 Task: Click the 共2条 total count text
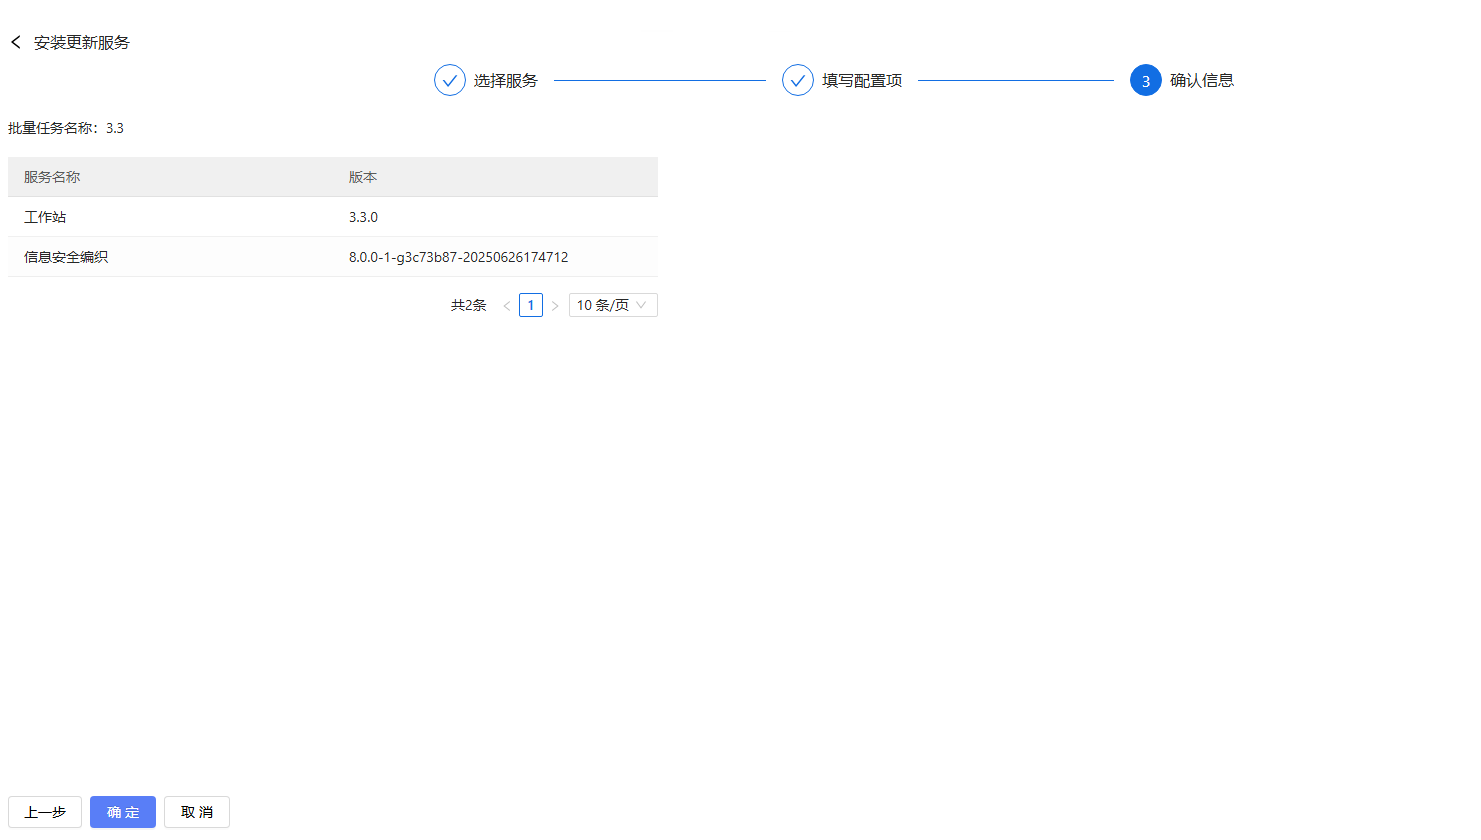469,305
